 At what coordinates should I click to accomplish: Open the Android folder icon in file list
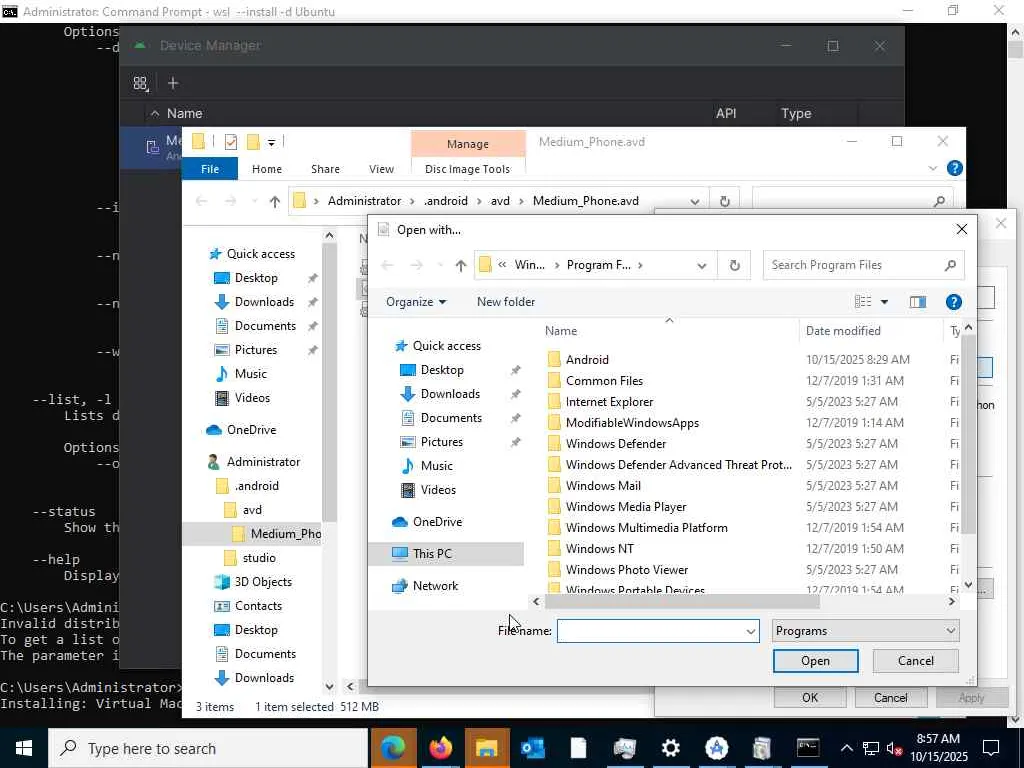pyautogui.click(x=554, y=359)
